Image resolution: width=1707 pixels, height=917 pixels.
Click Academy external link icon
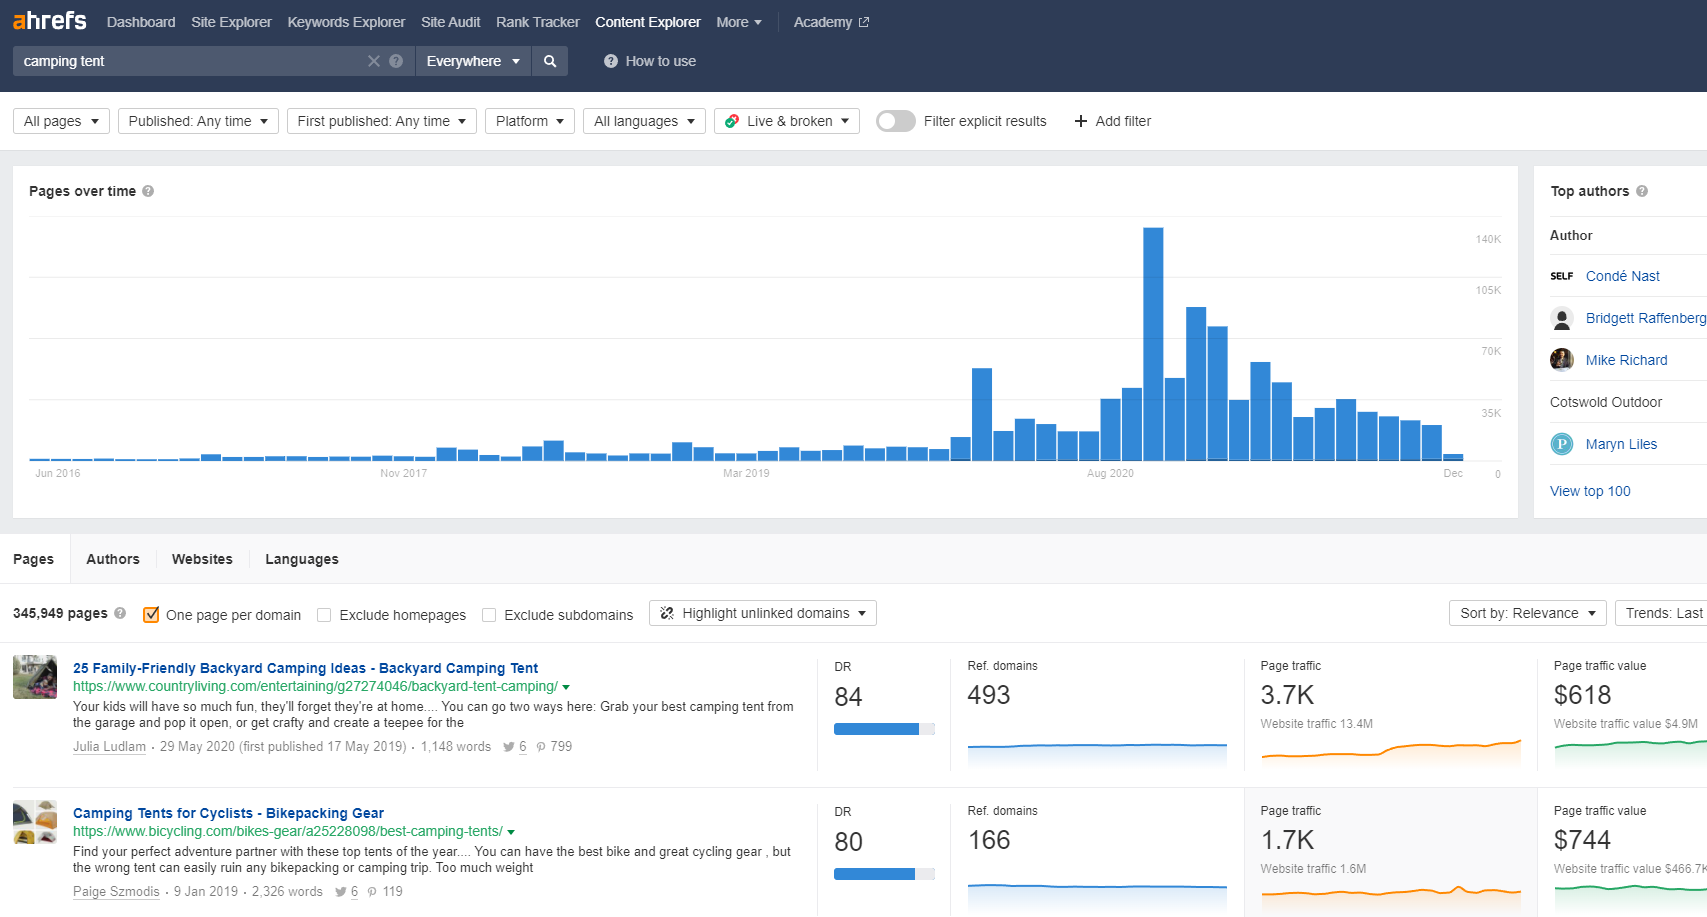tap(864, 22)
